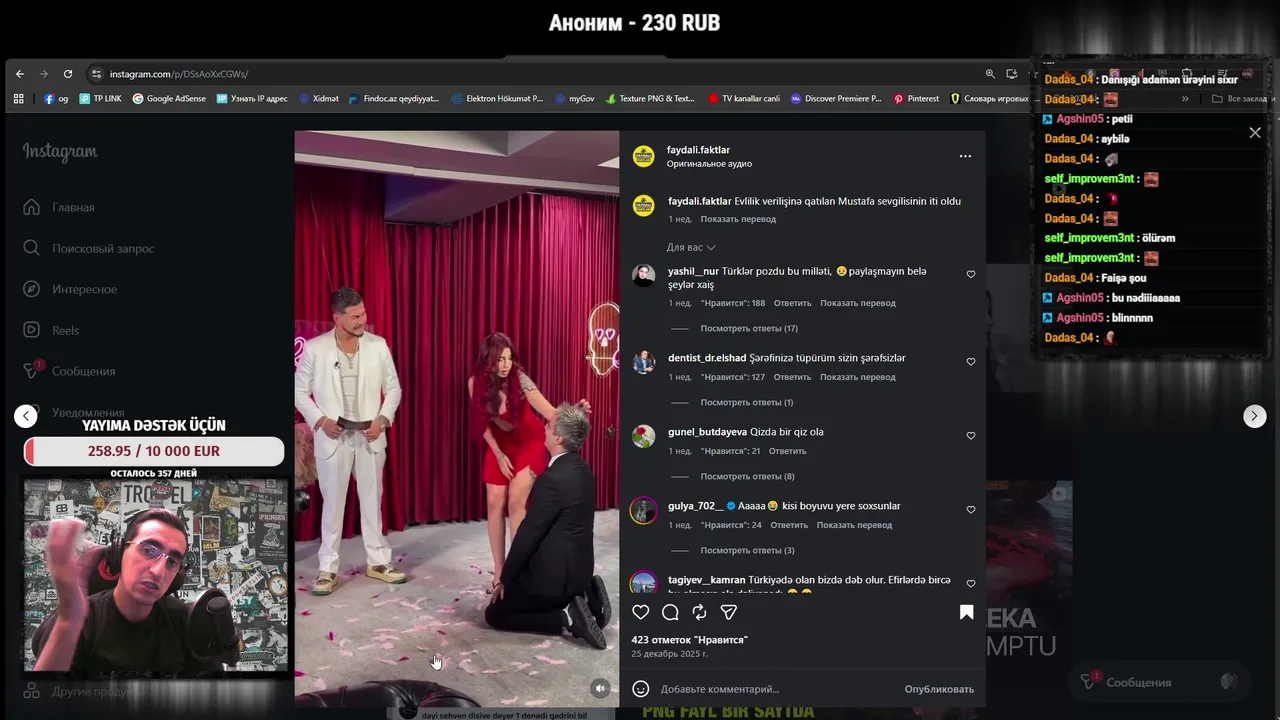Click Оригинальное аудио link

pyautogui.click(x=709, y=164)
